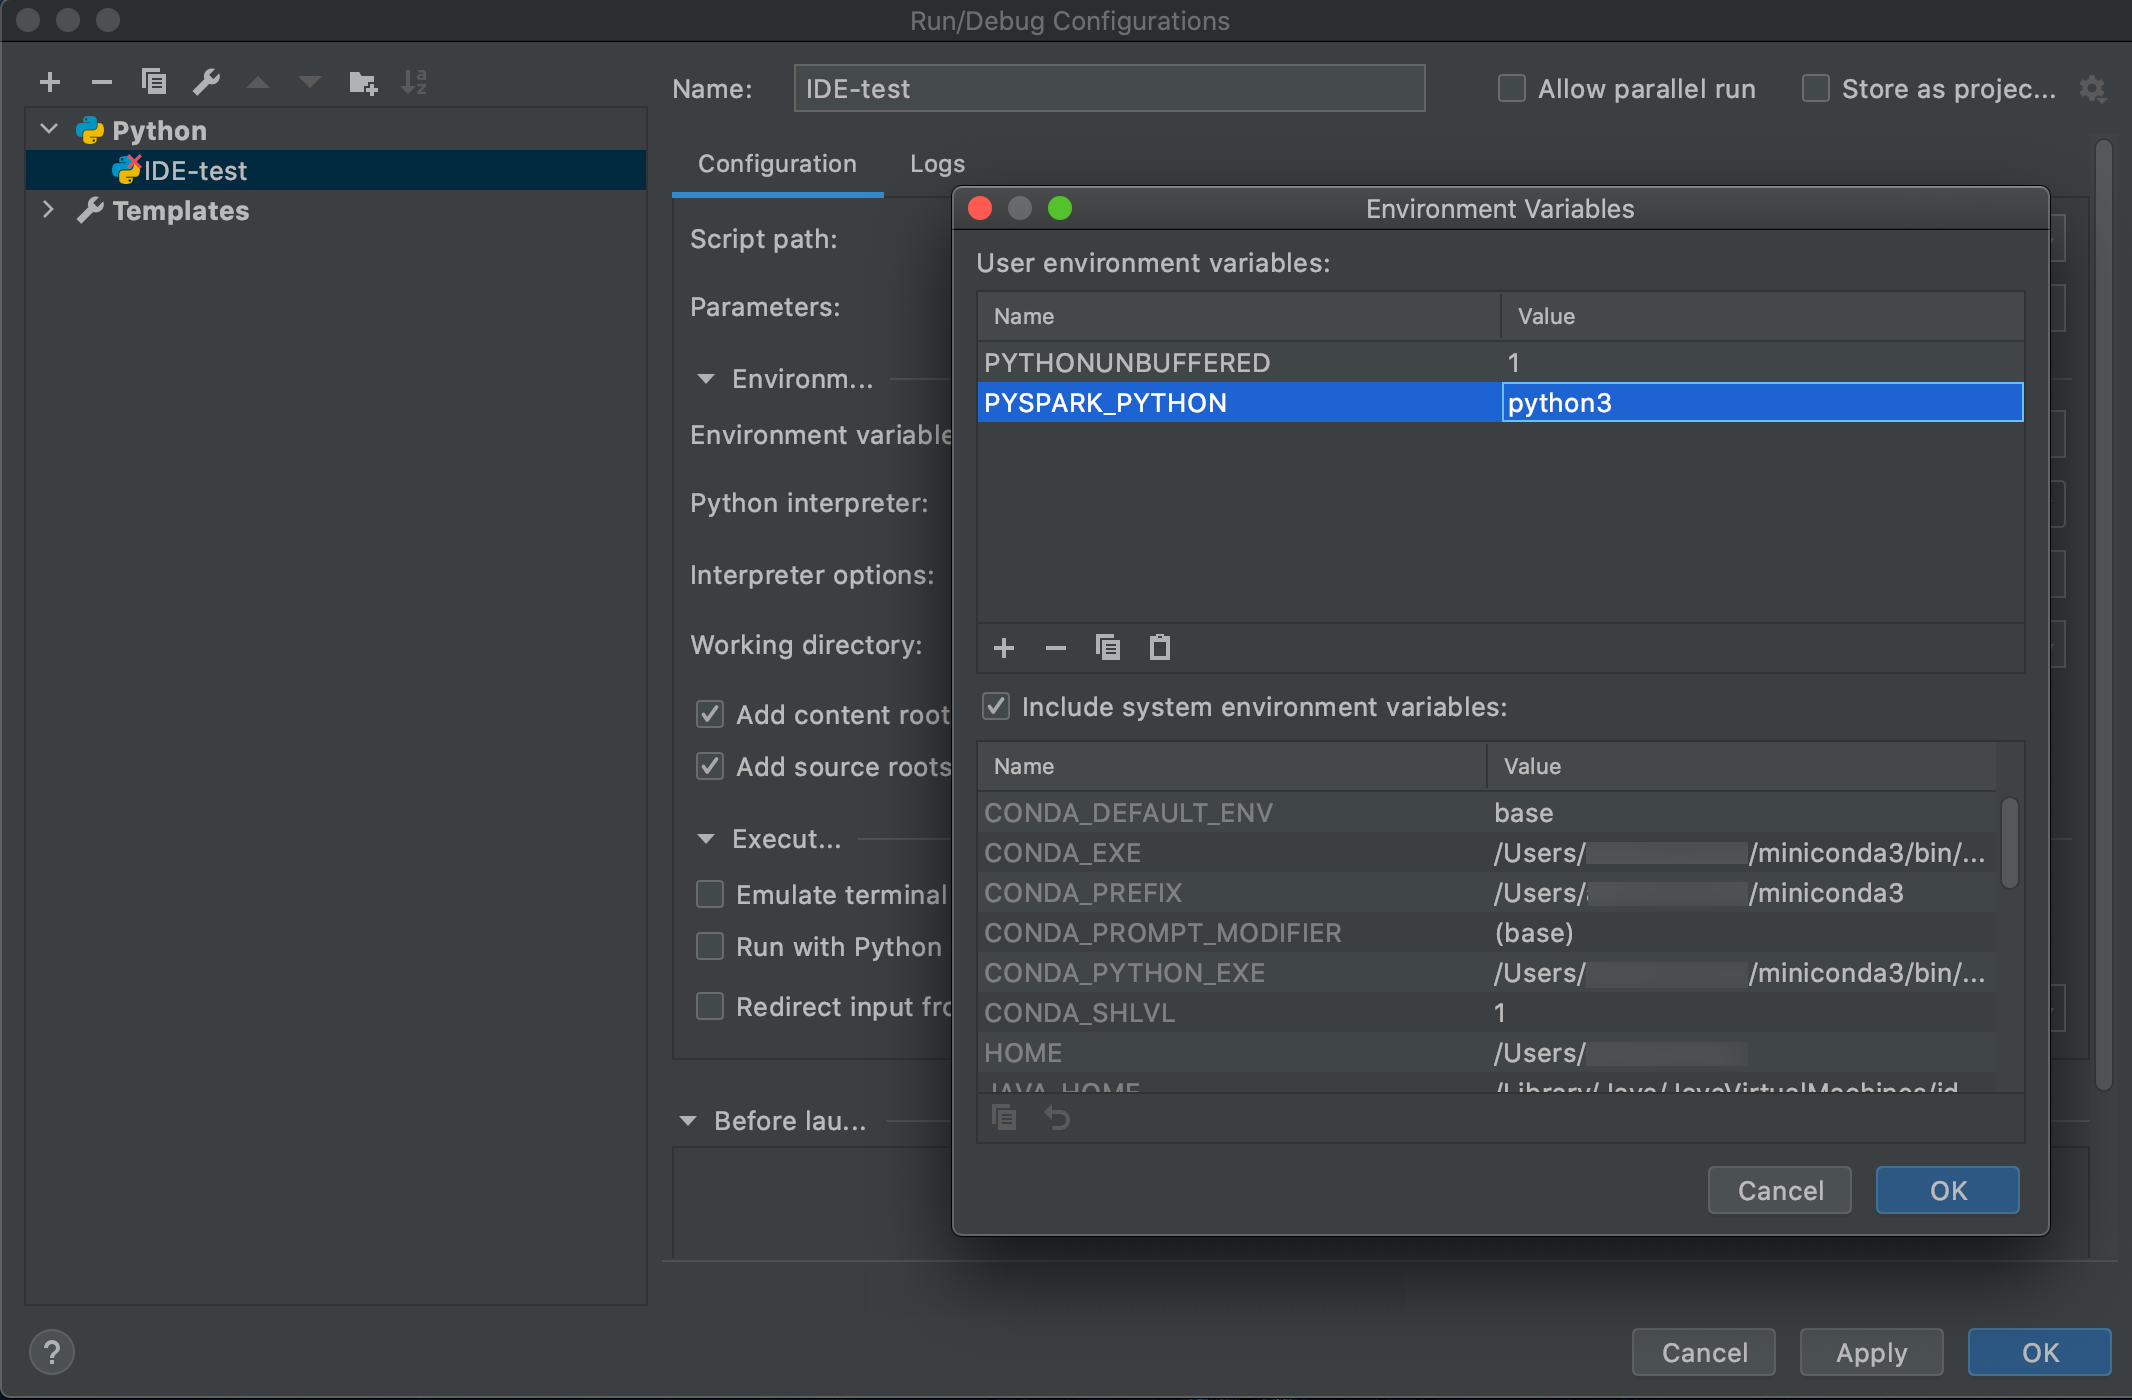The width and height of the screenshot is (2132, 1400).
Task: Click the add new variable icon
Action: (1003, 645)
